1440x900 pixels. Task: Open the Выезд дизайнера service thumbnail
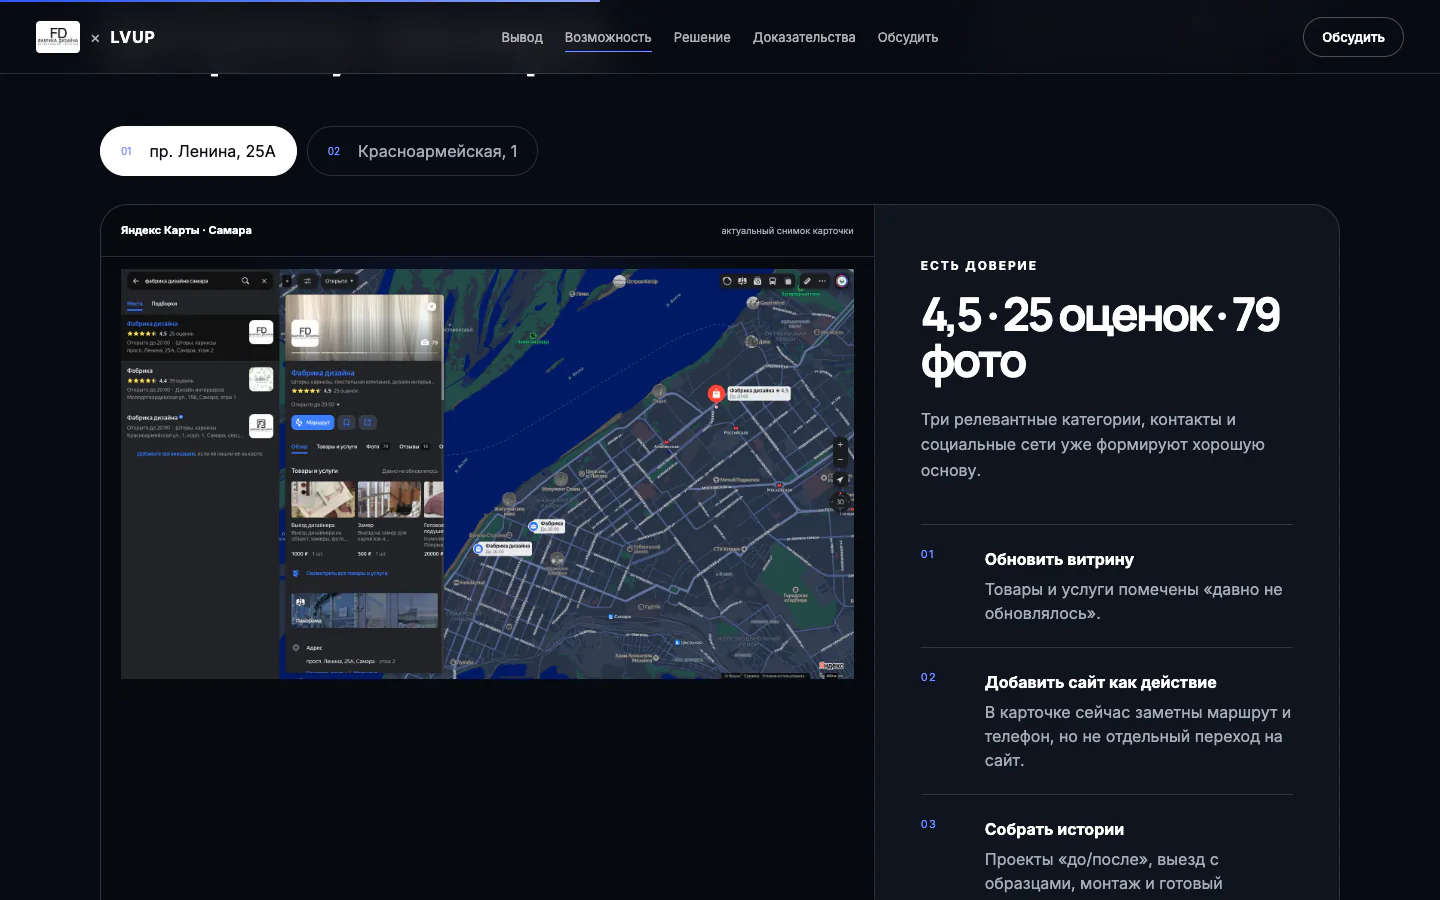pyautogui.click(x=322, y=499)
